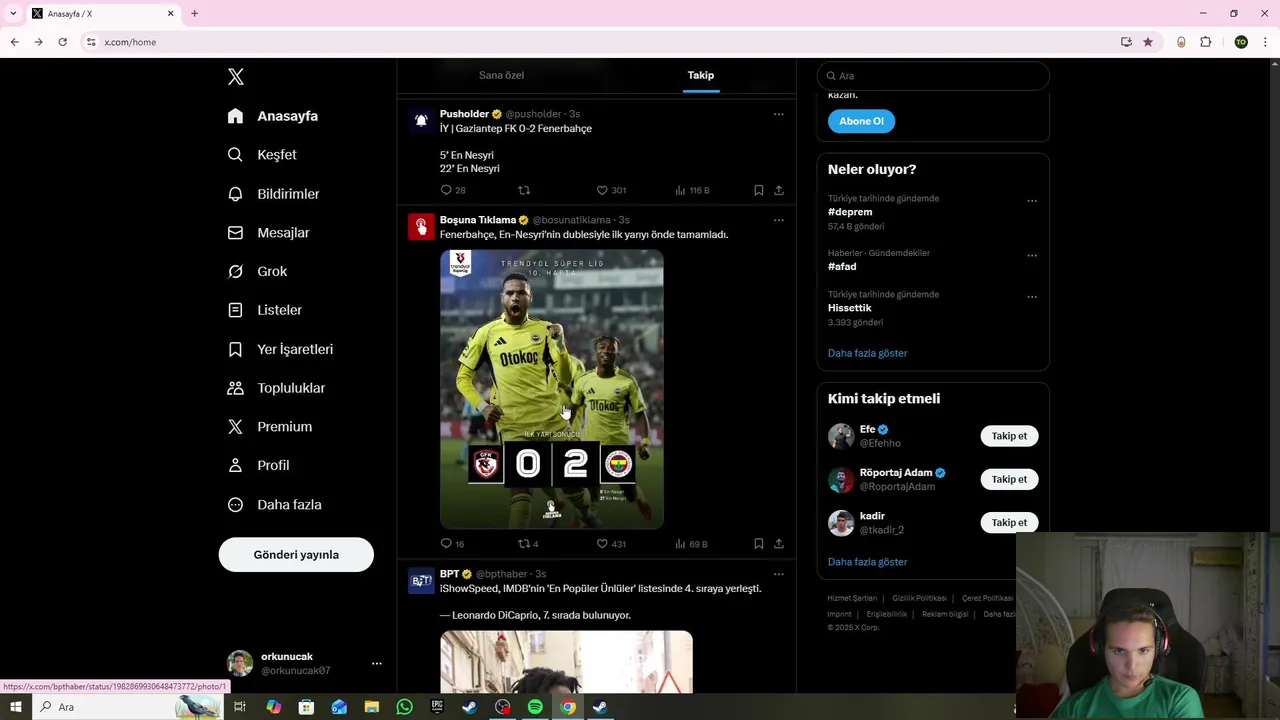Open Spotify from the taskbar
This screenshot has height=720, width=1280.
pyautogui.click(x=535, y=707)
